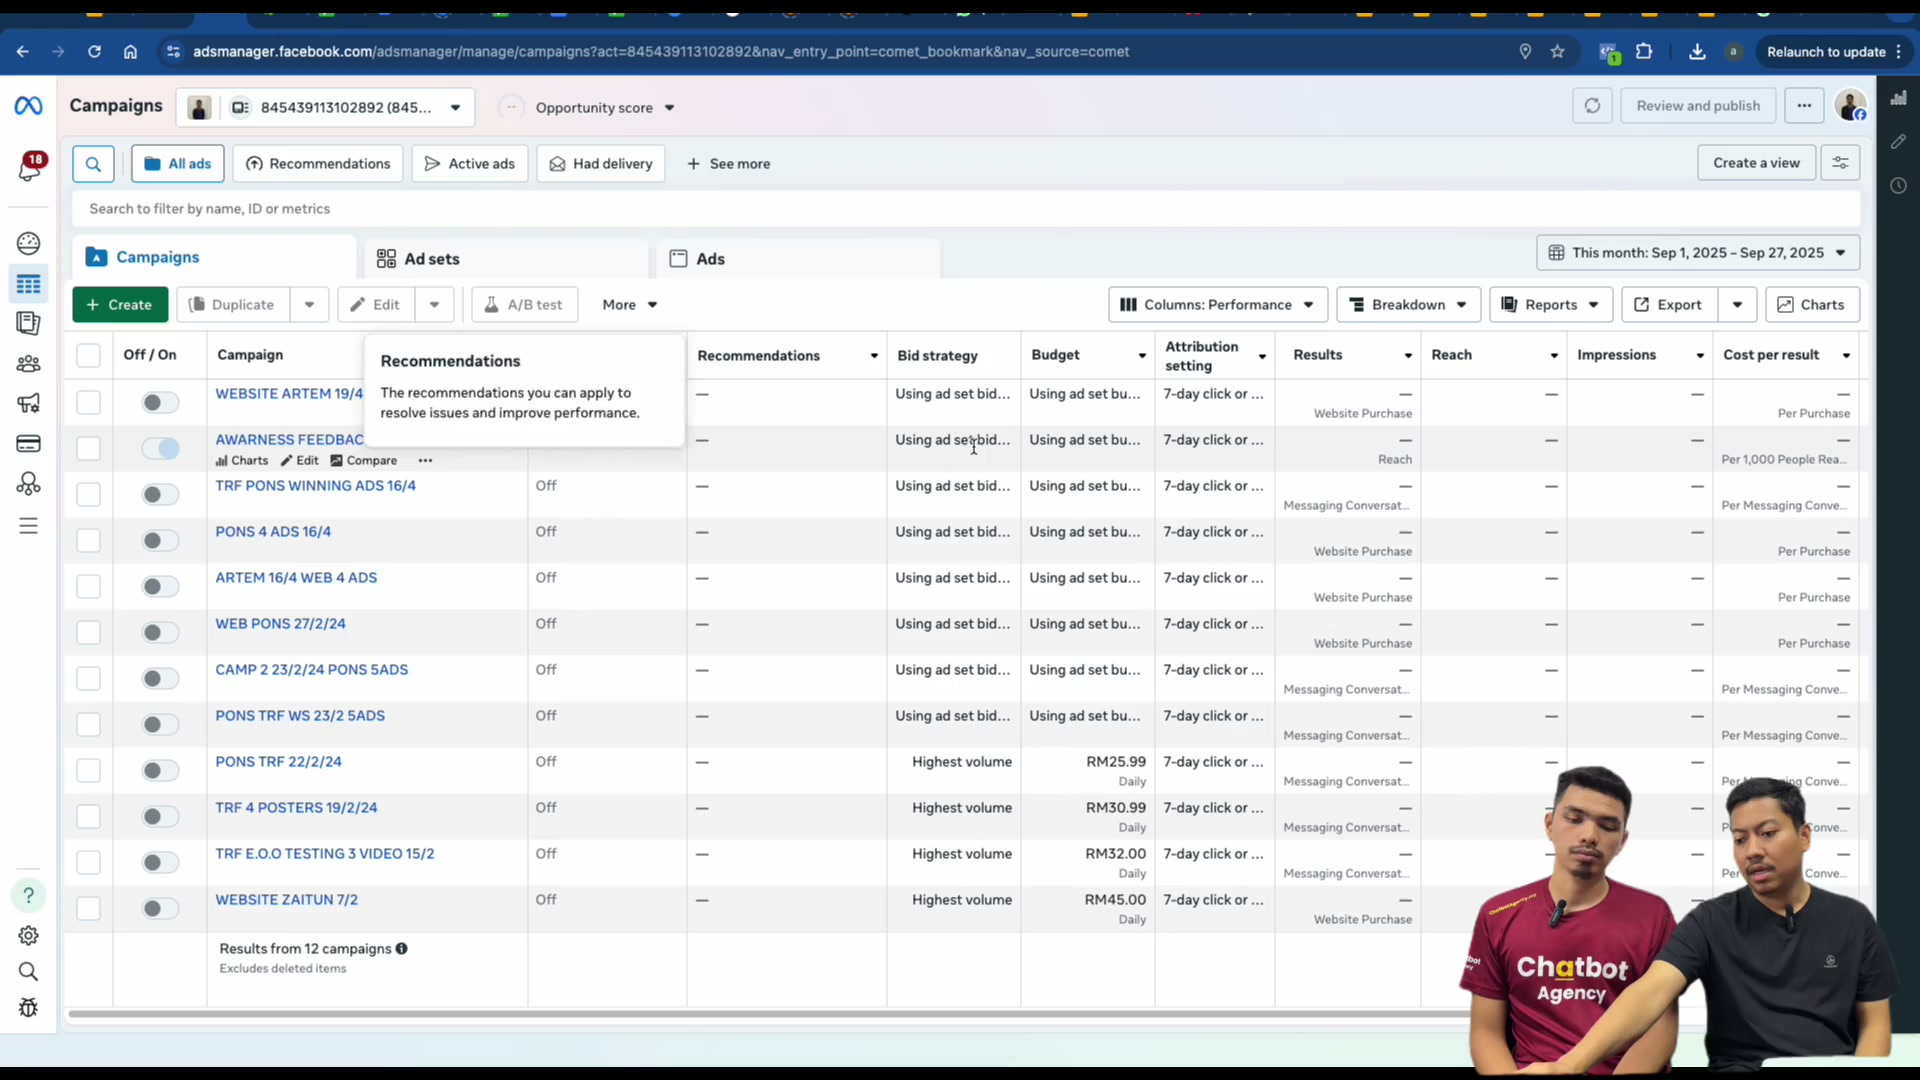Image resolution: width=1920 pixels, height=1080 pixels.
Task: Open notifications bell with 18 badge
Action: 30,167
